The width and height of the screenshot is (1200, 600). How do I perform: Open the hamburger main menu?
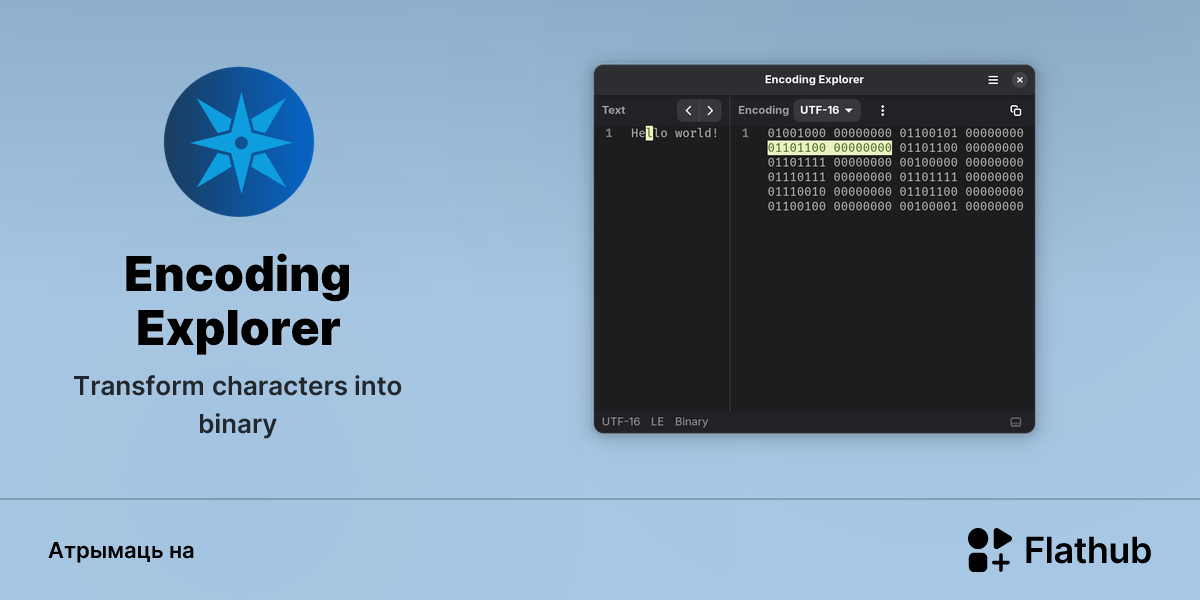pyautogui.click(x=993, y=80)
